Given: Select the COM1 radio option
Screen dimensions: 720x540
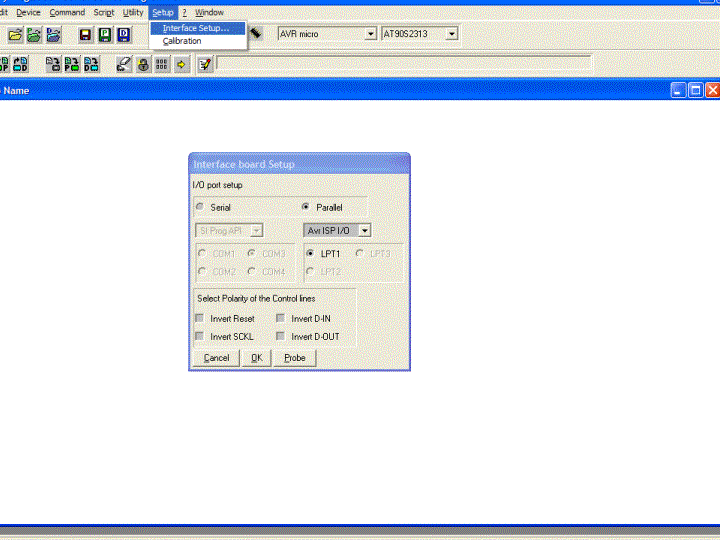Looking at the screenshot, I should (x=202, y=253).
